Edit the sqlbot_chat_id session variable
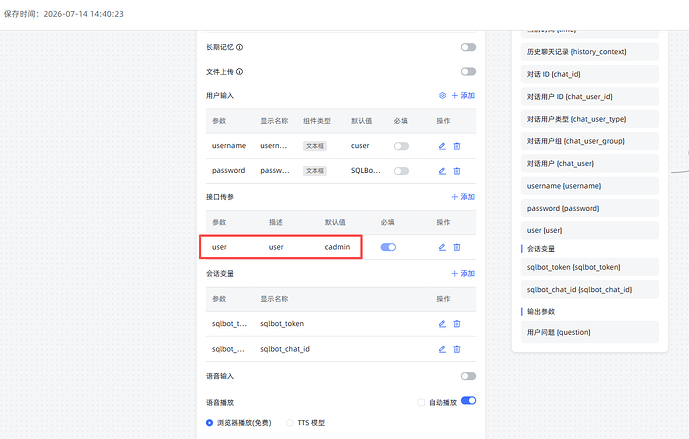Screen dimensions: 689x439 [x=442, y=349]
